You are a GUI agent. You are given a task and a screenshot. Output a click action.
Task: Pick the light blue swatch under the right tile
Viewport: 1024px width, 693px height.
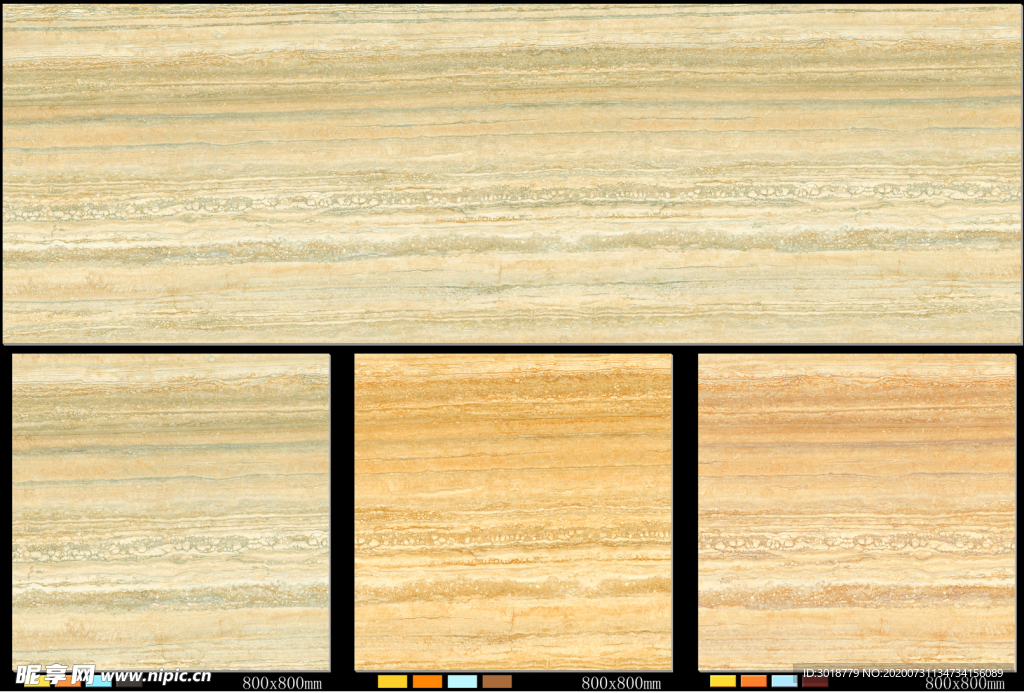pos(784,681)
